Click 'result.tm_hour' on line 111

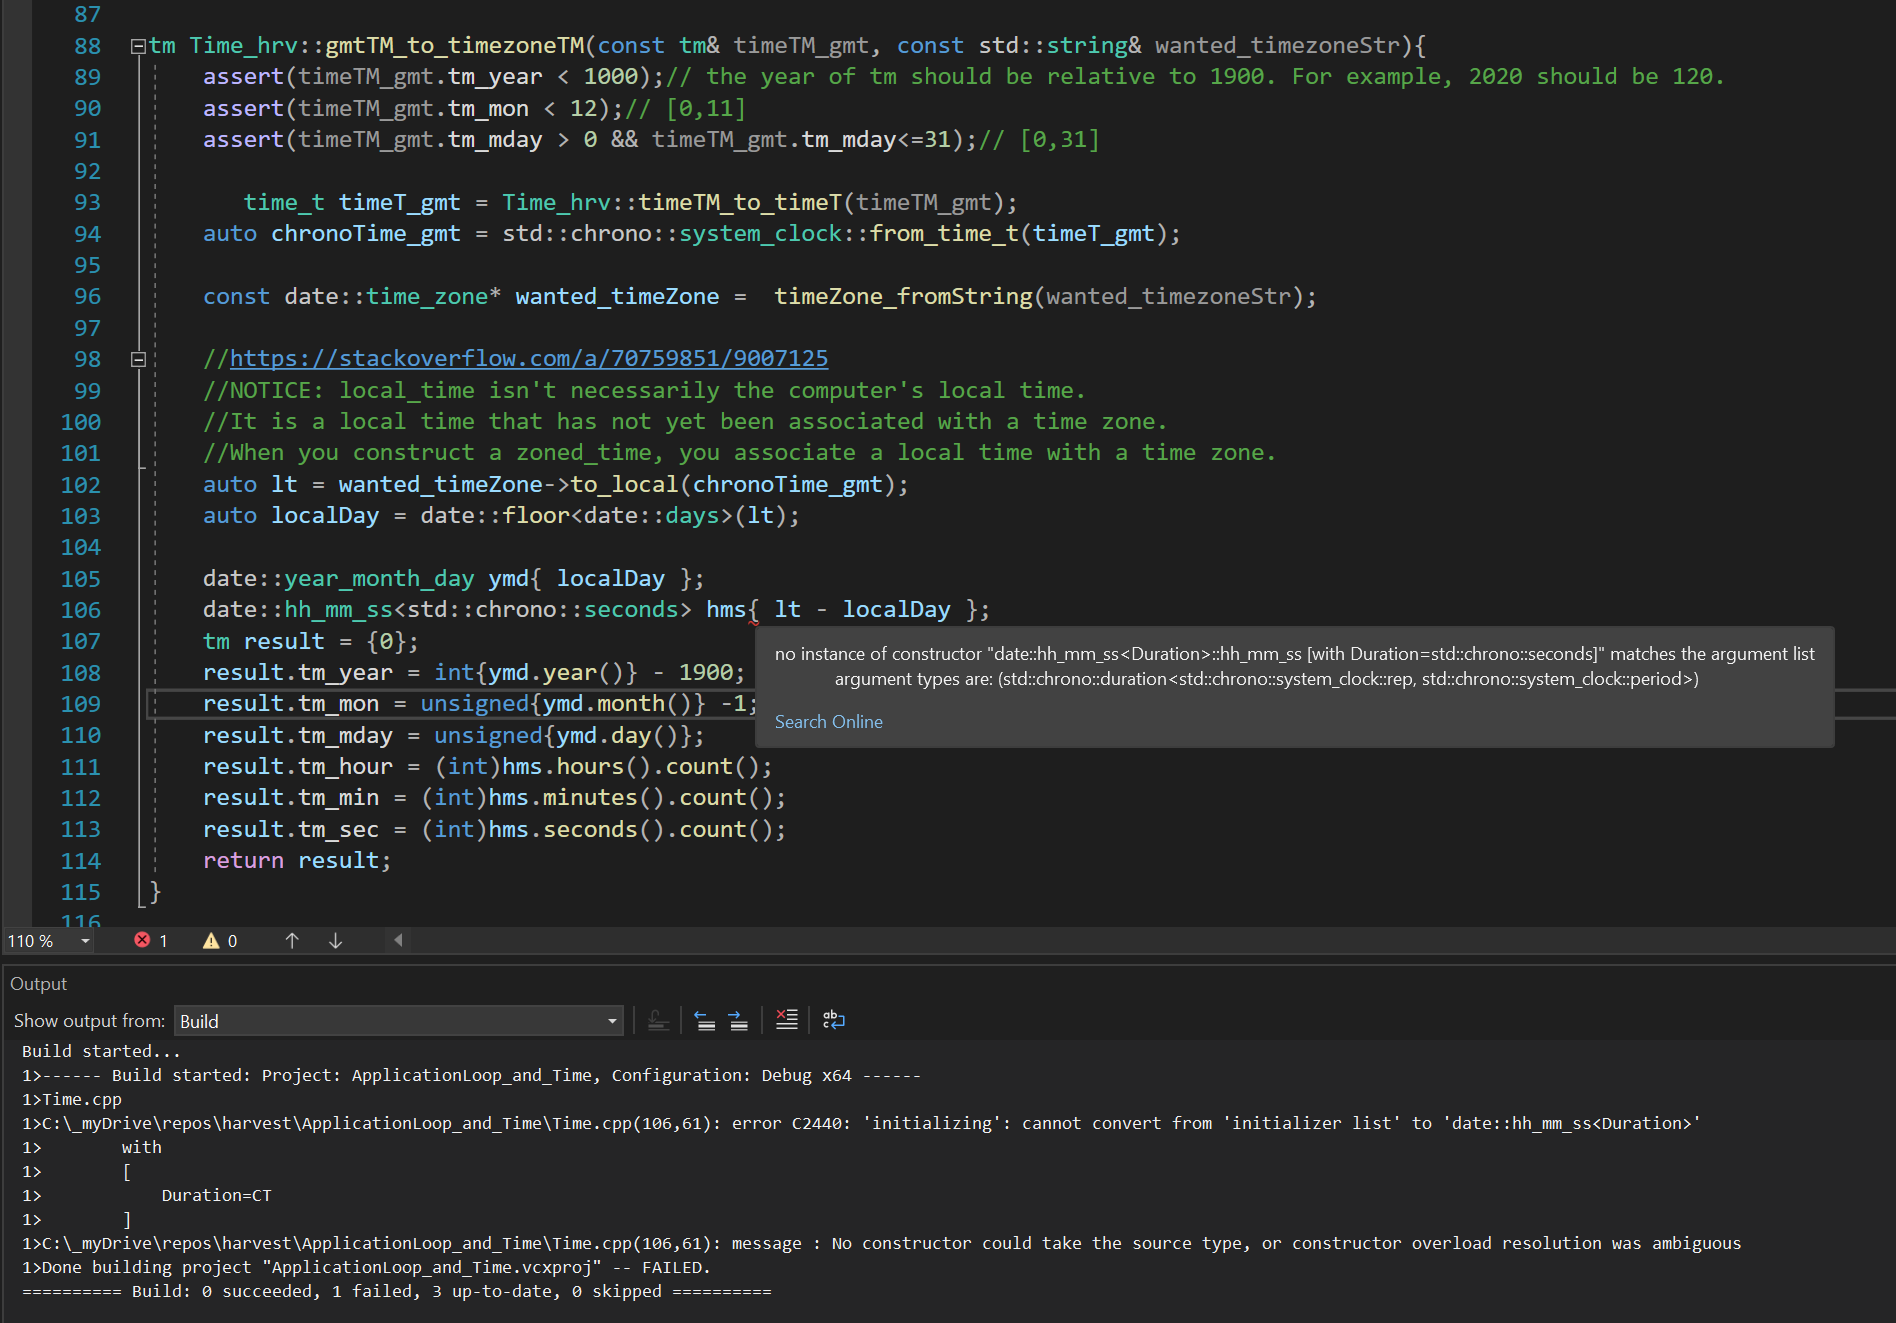298,766
